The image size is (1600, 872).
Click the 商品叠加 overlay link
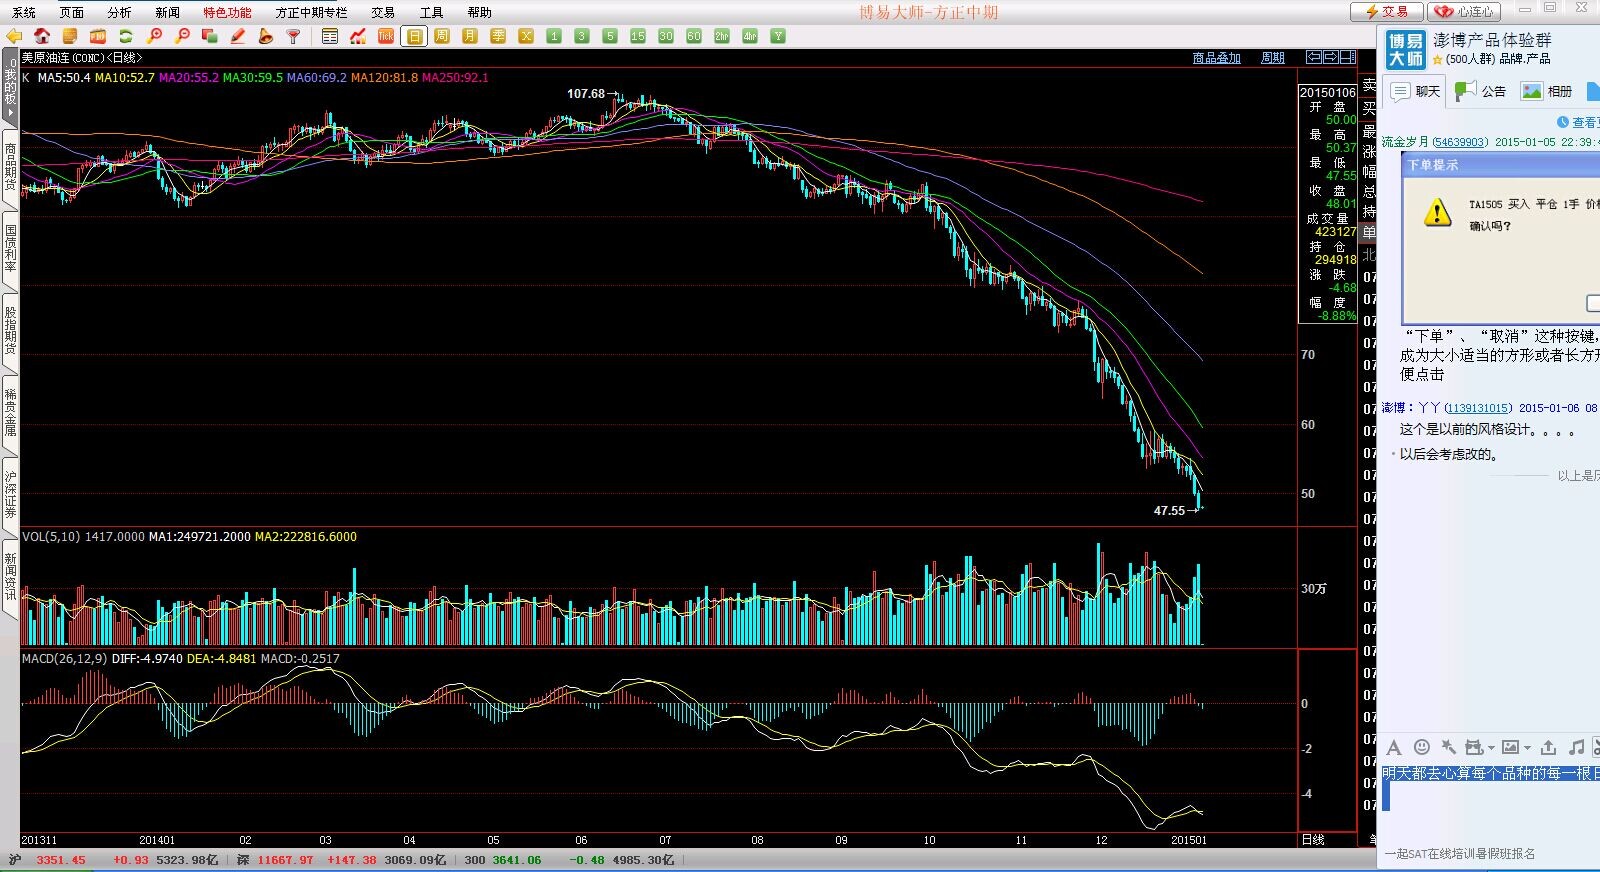coord(1216,58)
